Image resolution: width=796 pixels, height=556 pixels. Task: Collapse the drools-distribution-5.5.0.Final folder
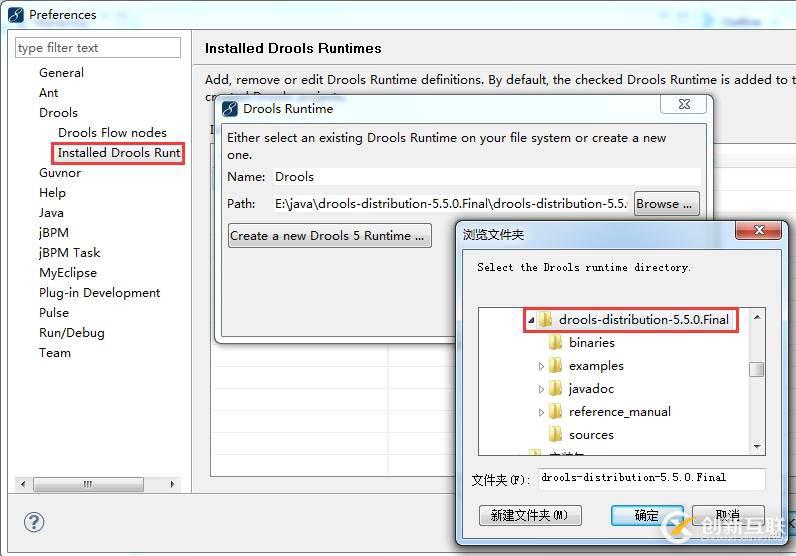pos(531,320)
